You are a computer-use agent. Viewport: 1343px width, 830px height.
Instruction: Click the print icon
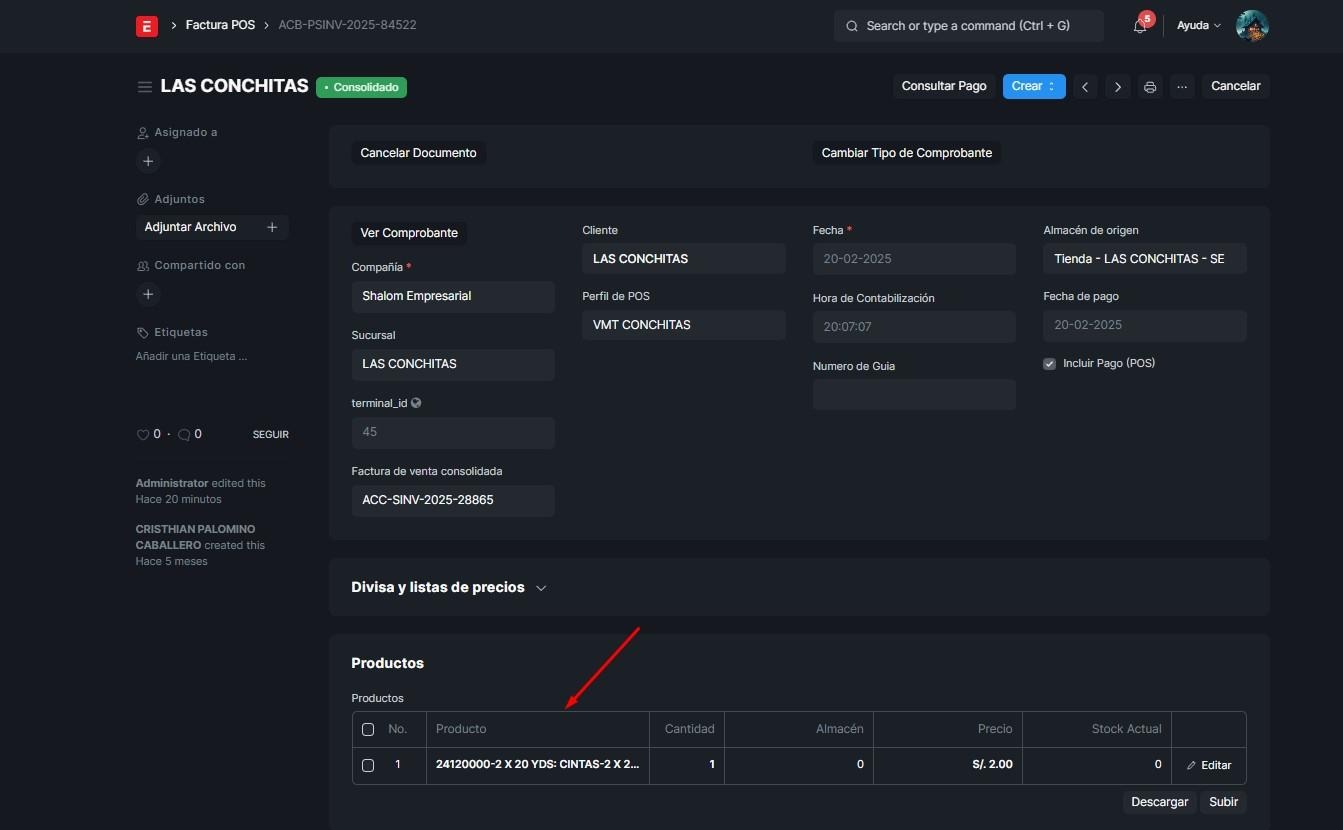(1150, 87)
